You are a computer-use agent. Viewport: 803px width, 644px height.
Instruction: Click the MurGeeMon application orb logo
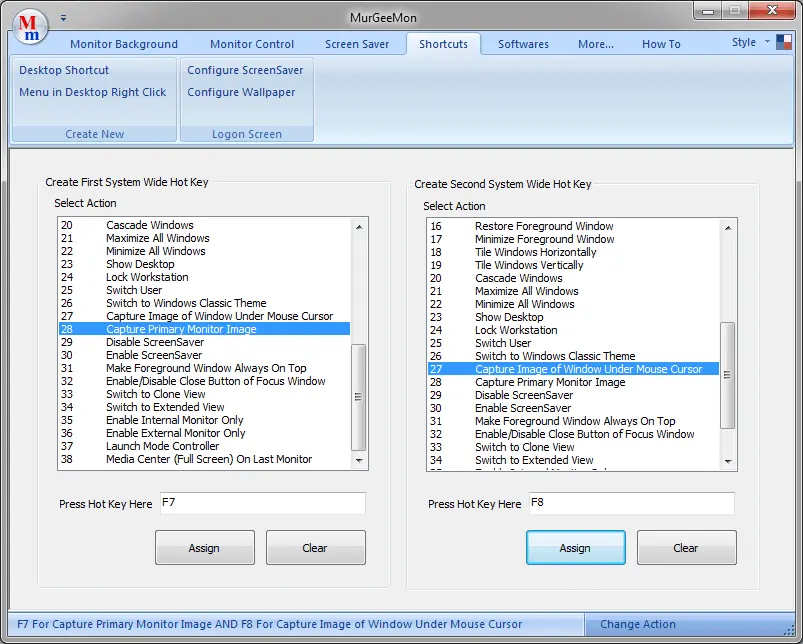32,24
